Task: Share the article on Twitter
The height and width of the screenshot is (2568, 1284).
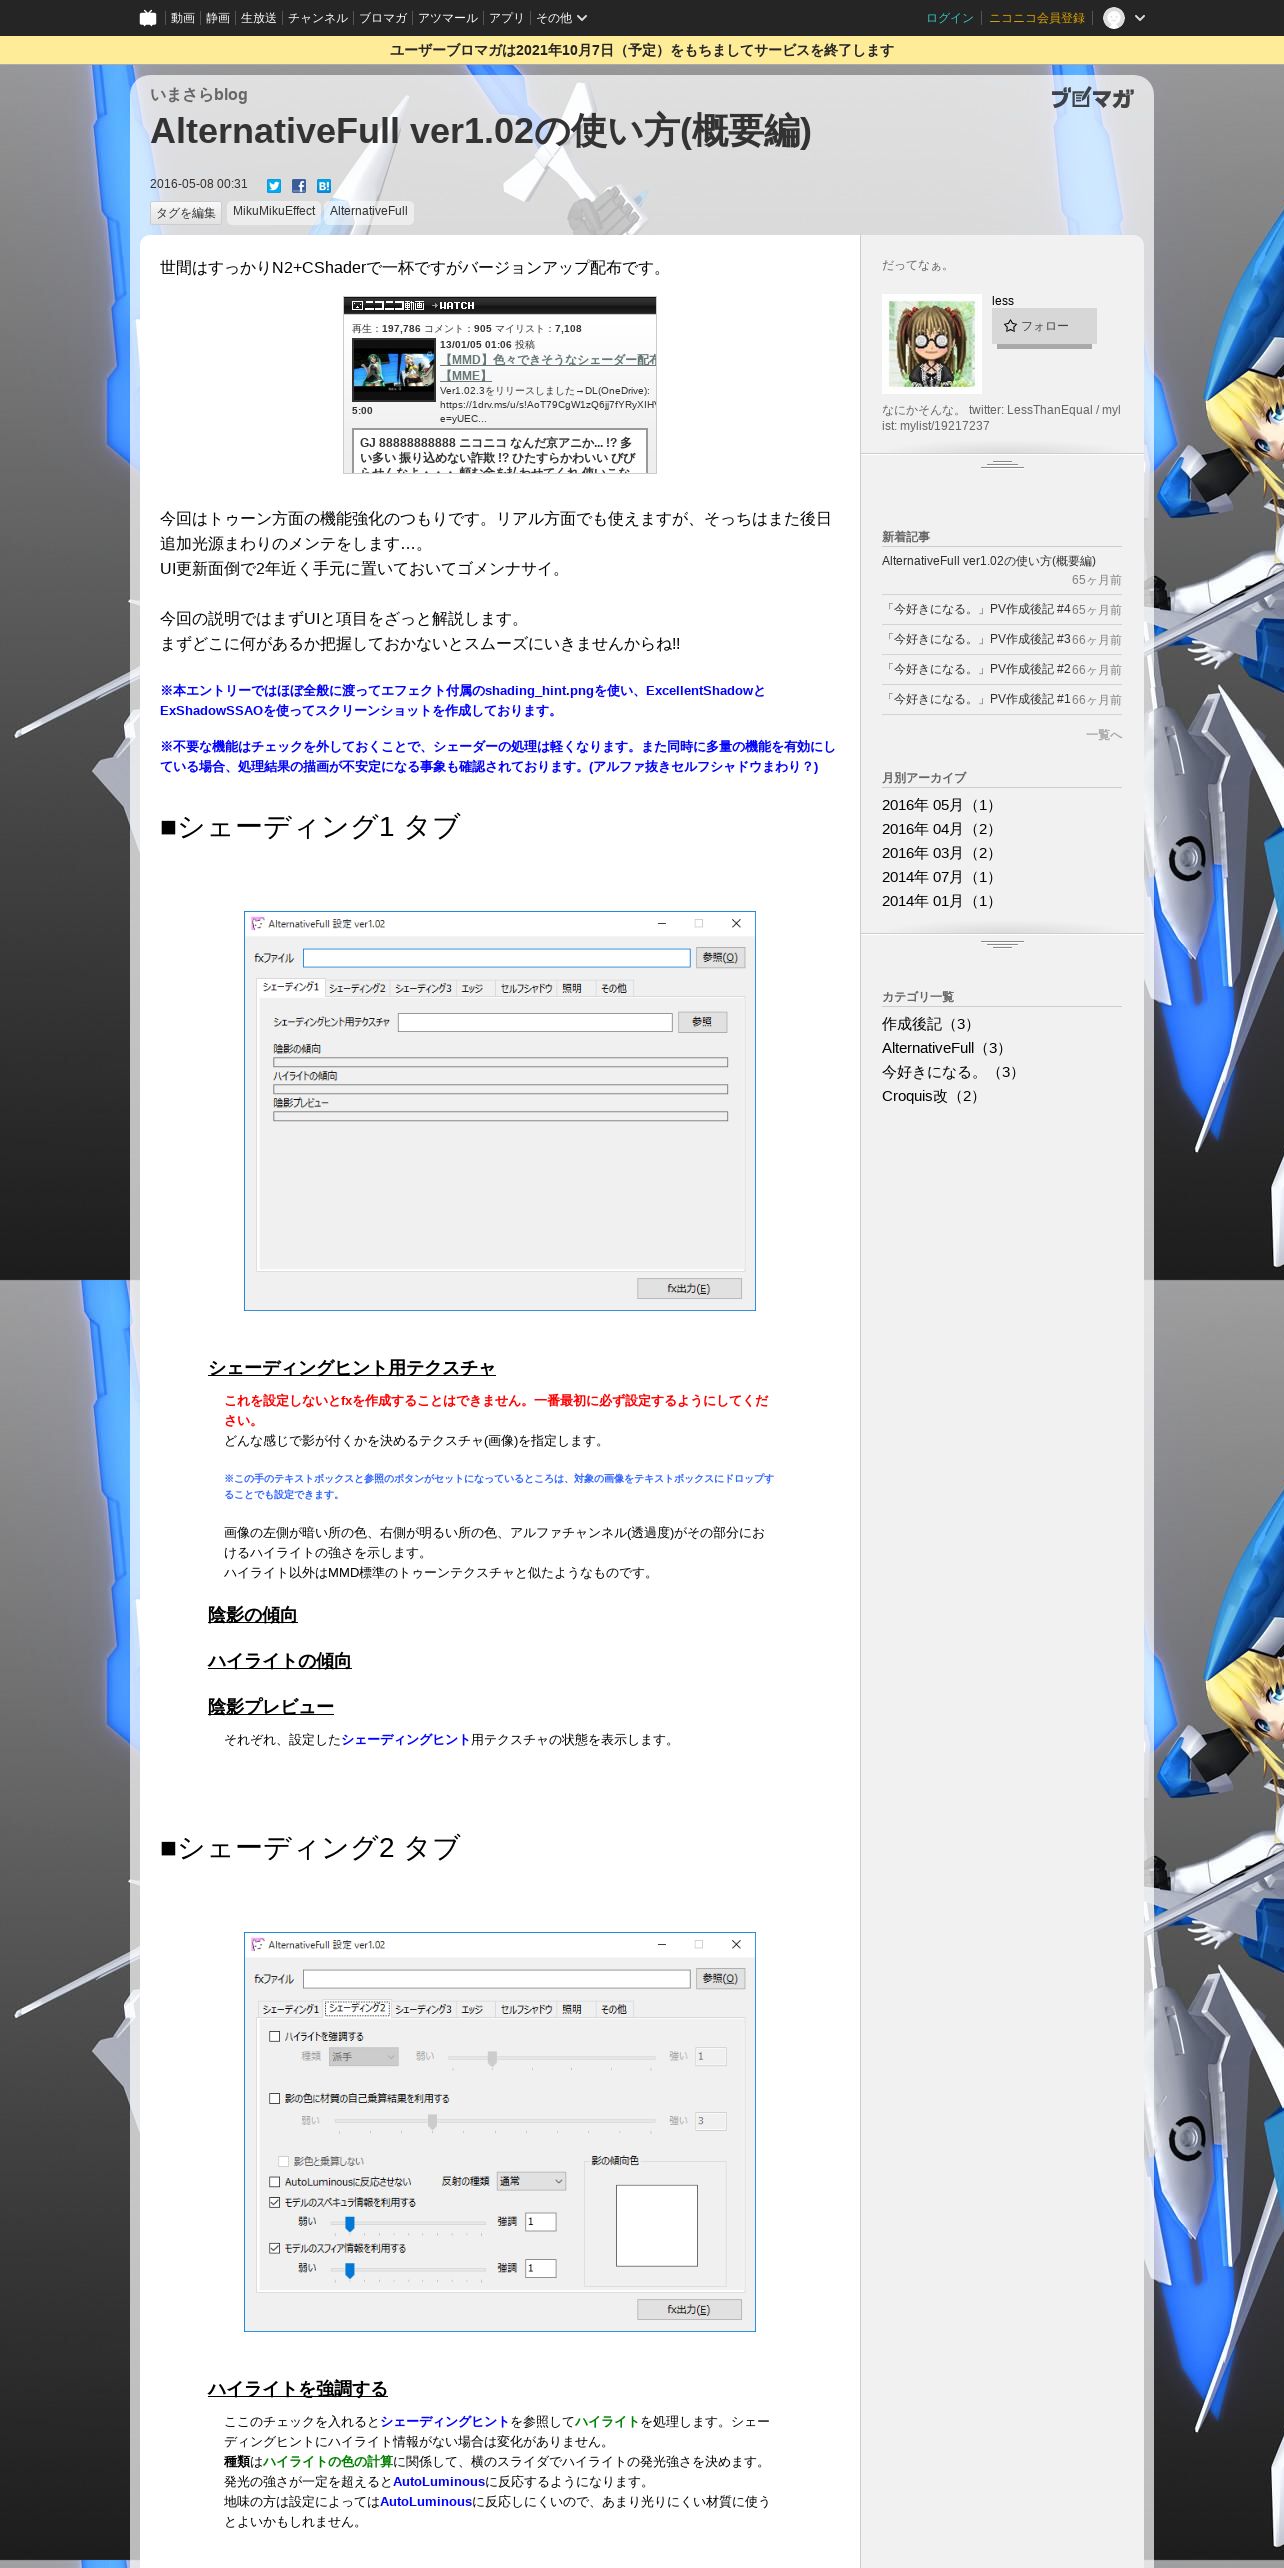Action: 274,186
